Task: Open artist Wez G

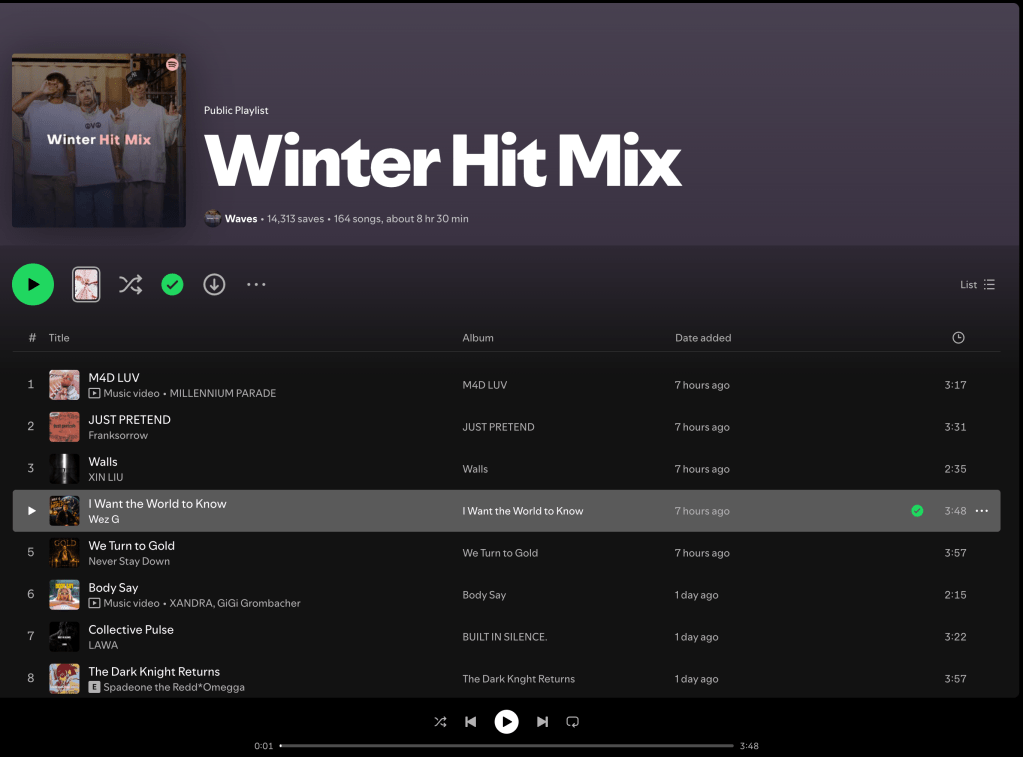Action: click(x=104, y=519)
